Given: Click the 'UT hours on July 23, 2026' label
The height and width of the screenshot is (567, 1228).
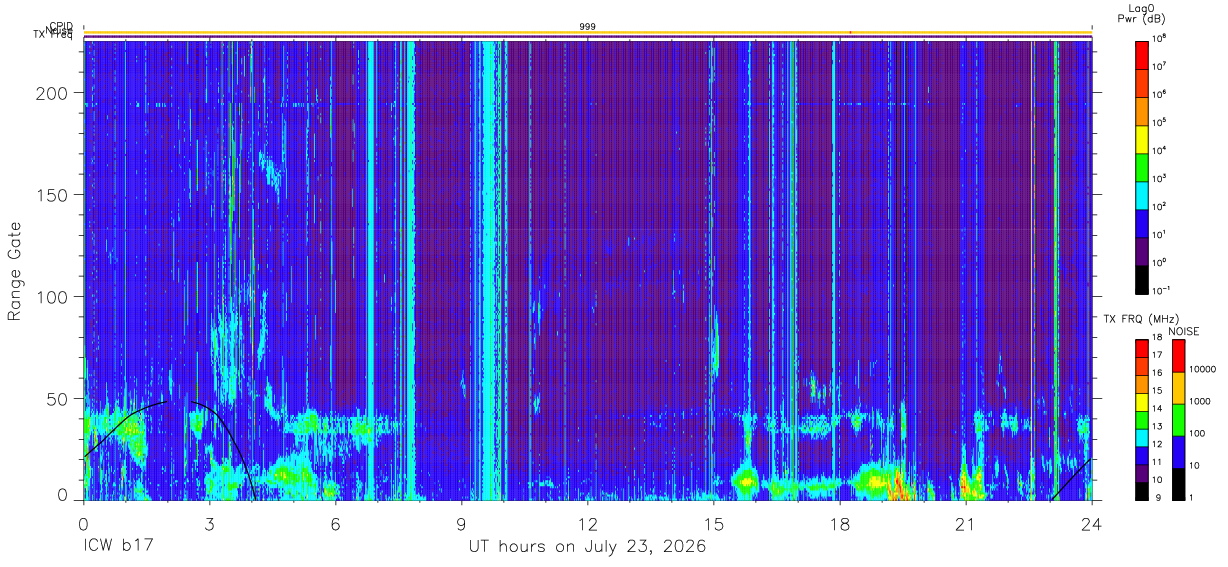Looking at the screenshot, I should click(x=587, y=547).
